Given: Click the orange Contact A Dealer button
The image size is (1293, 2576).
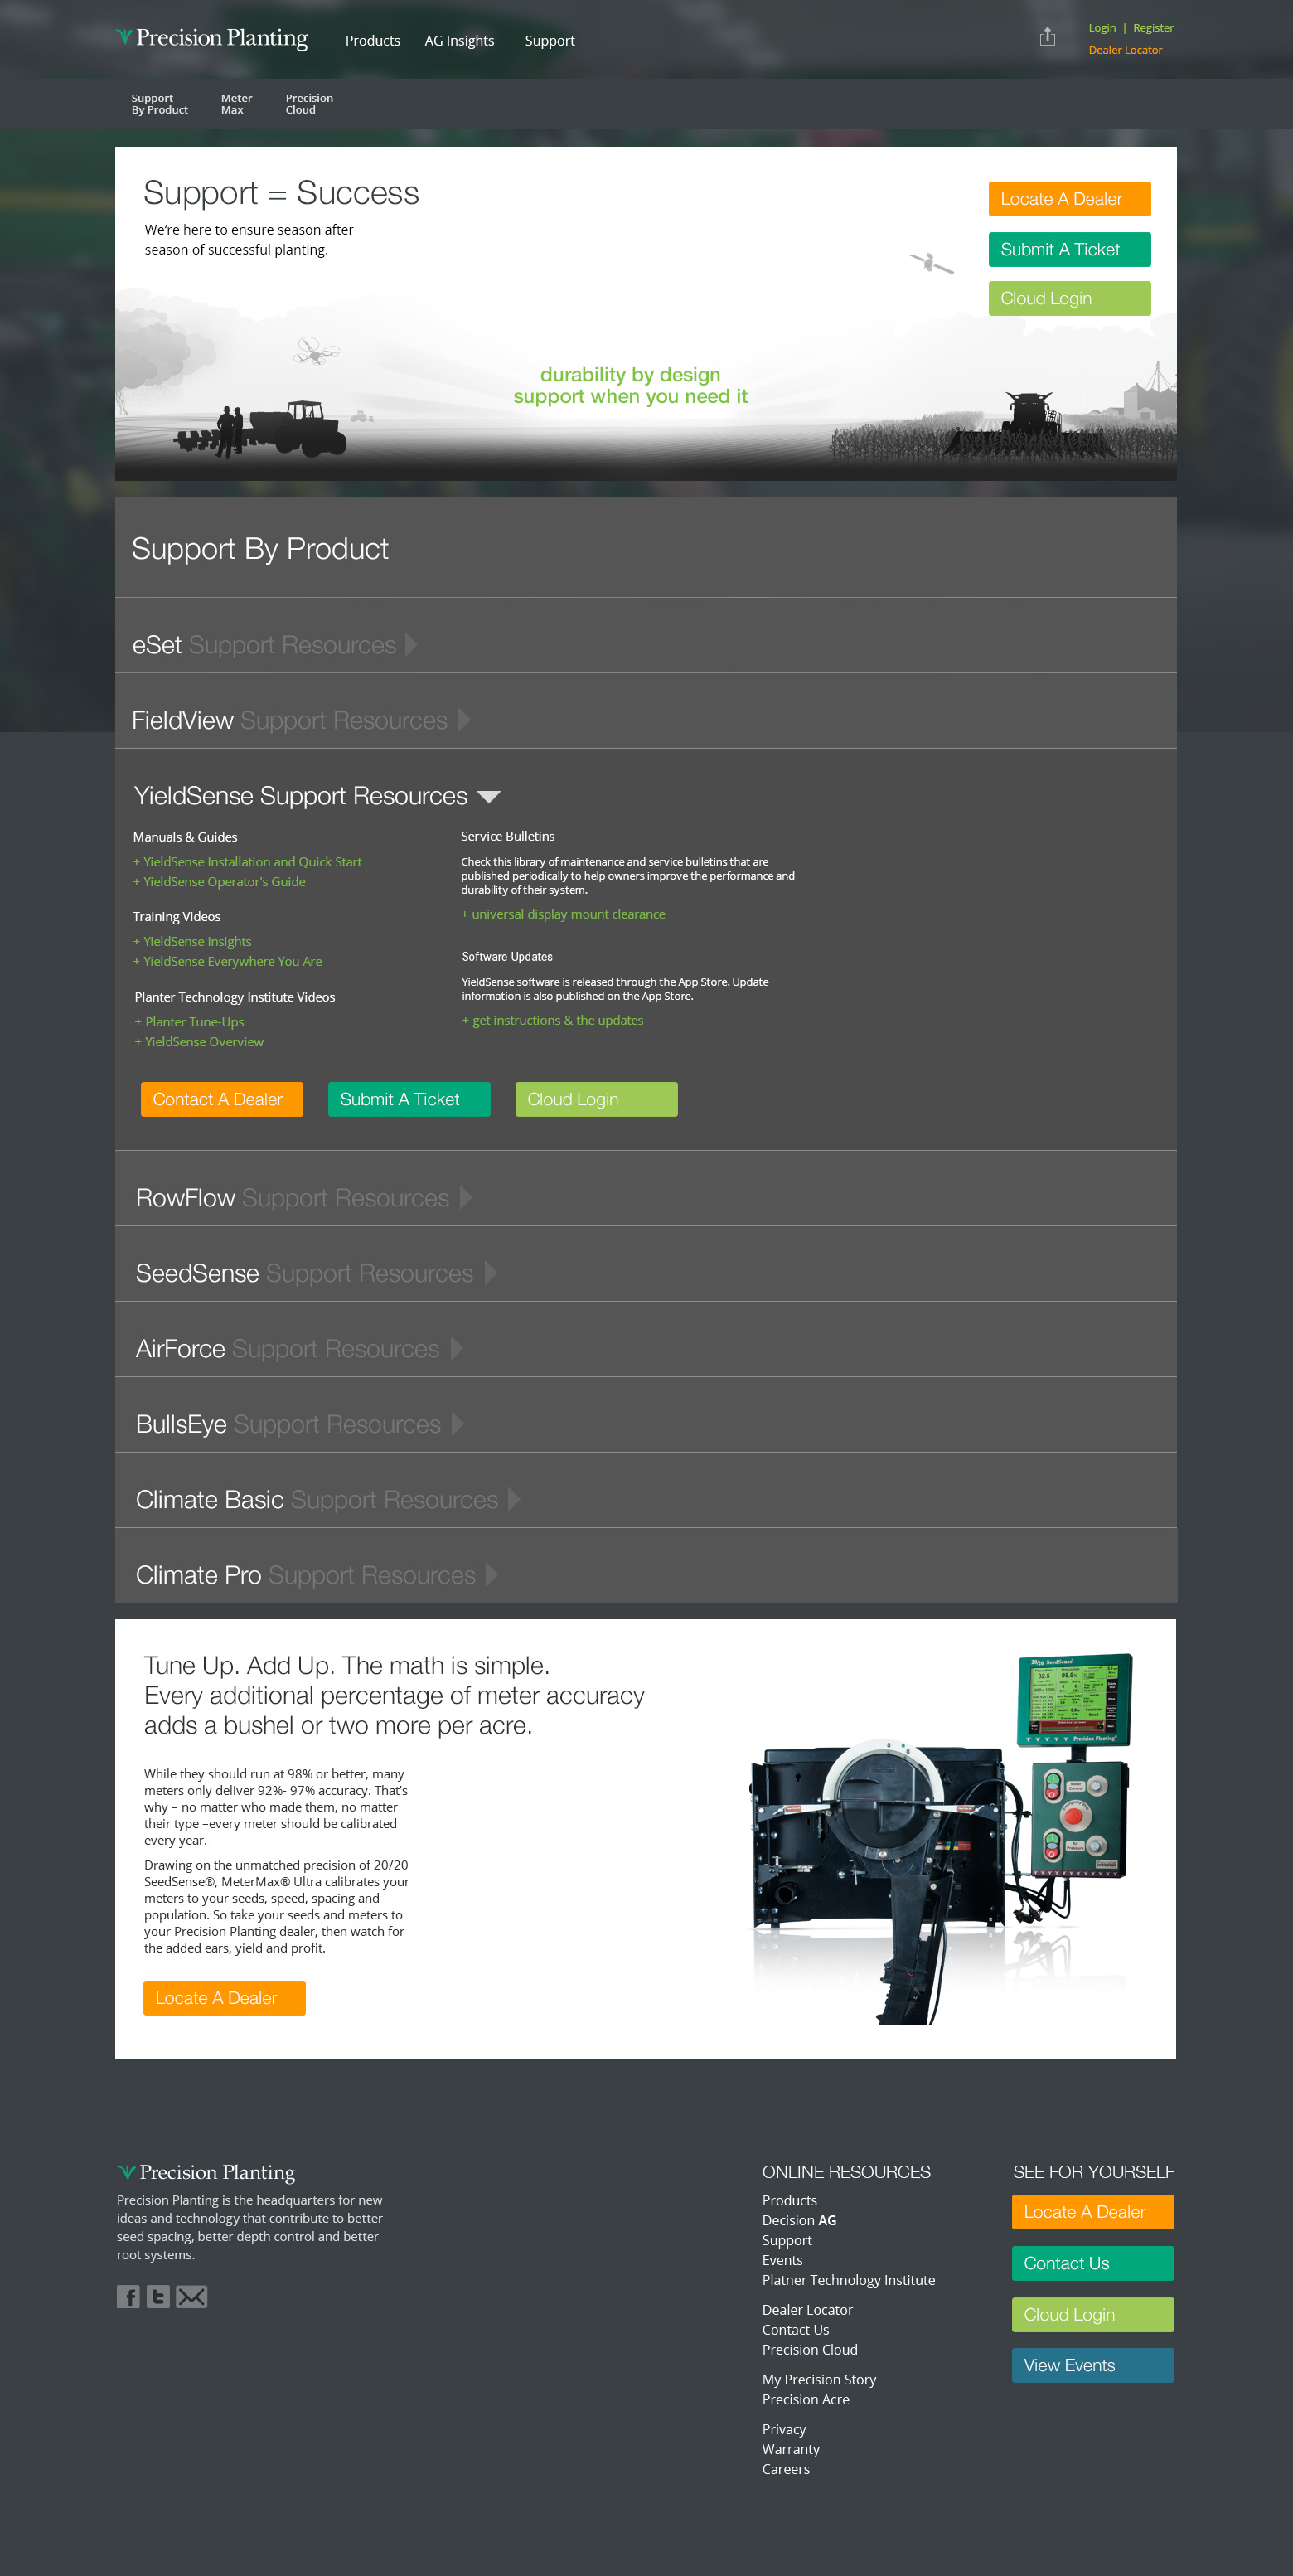Looking at the screenshot, I should pos(221,1099).
